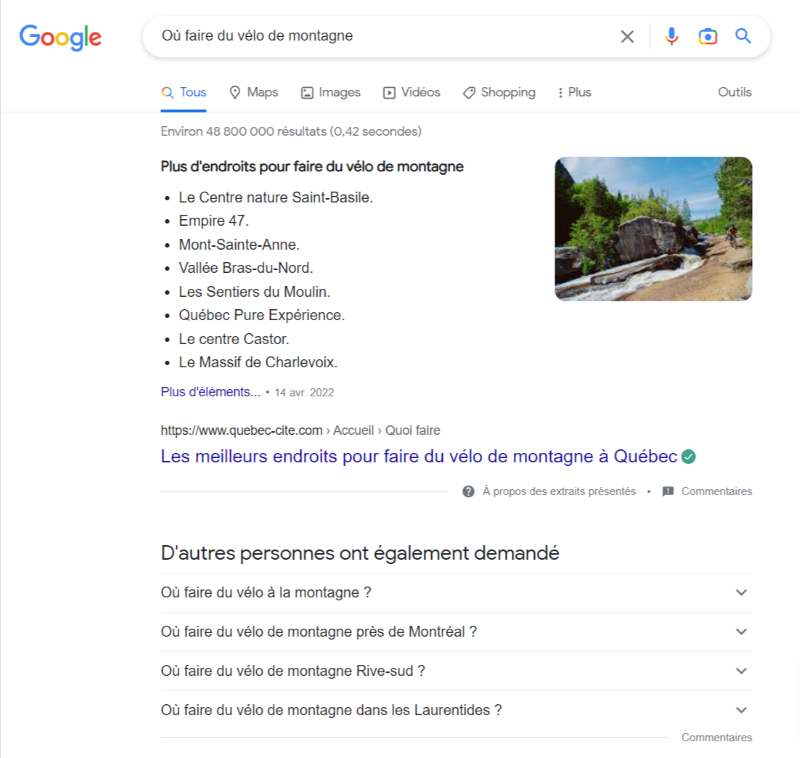Image resolution: width=800 pixels, height=758 pixels.
Task: Expand the Rive-sud mountain biking question
Action: [456, 671]
